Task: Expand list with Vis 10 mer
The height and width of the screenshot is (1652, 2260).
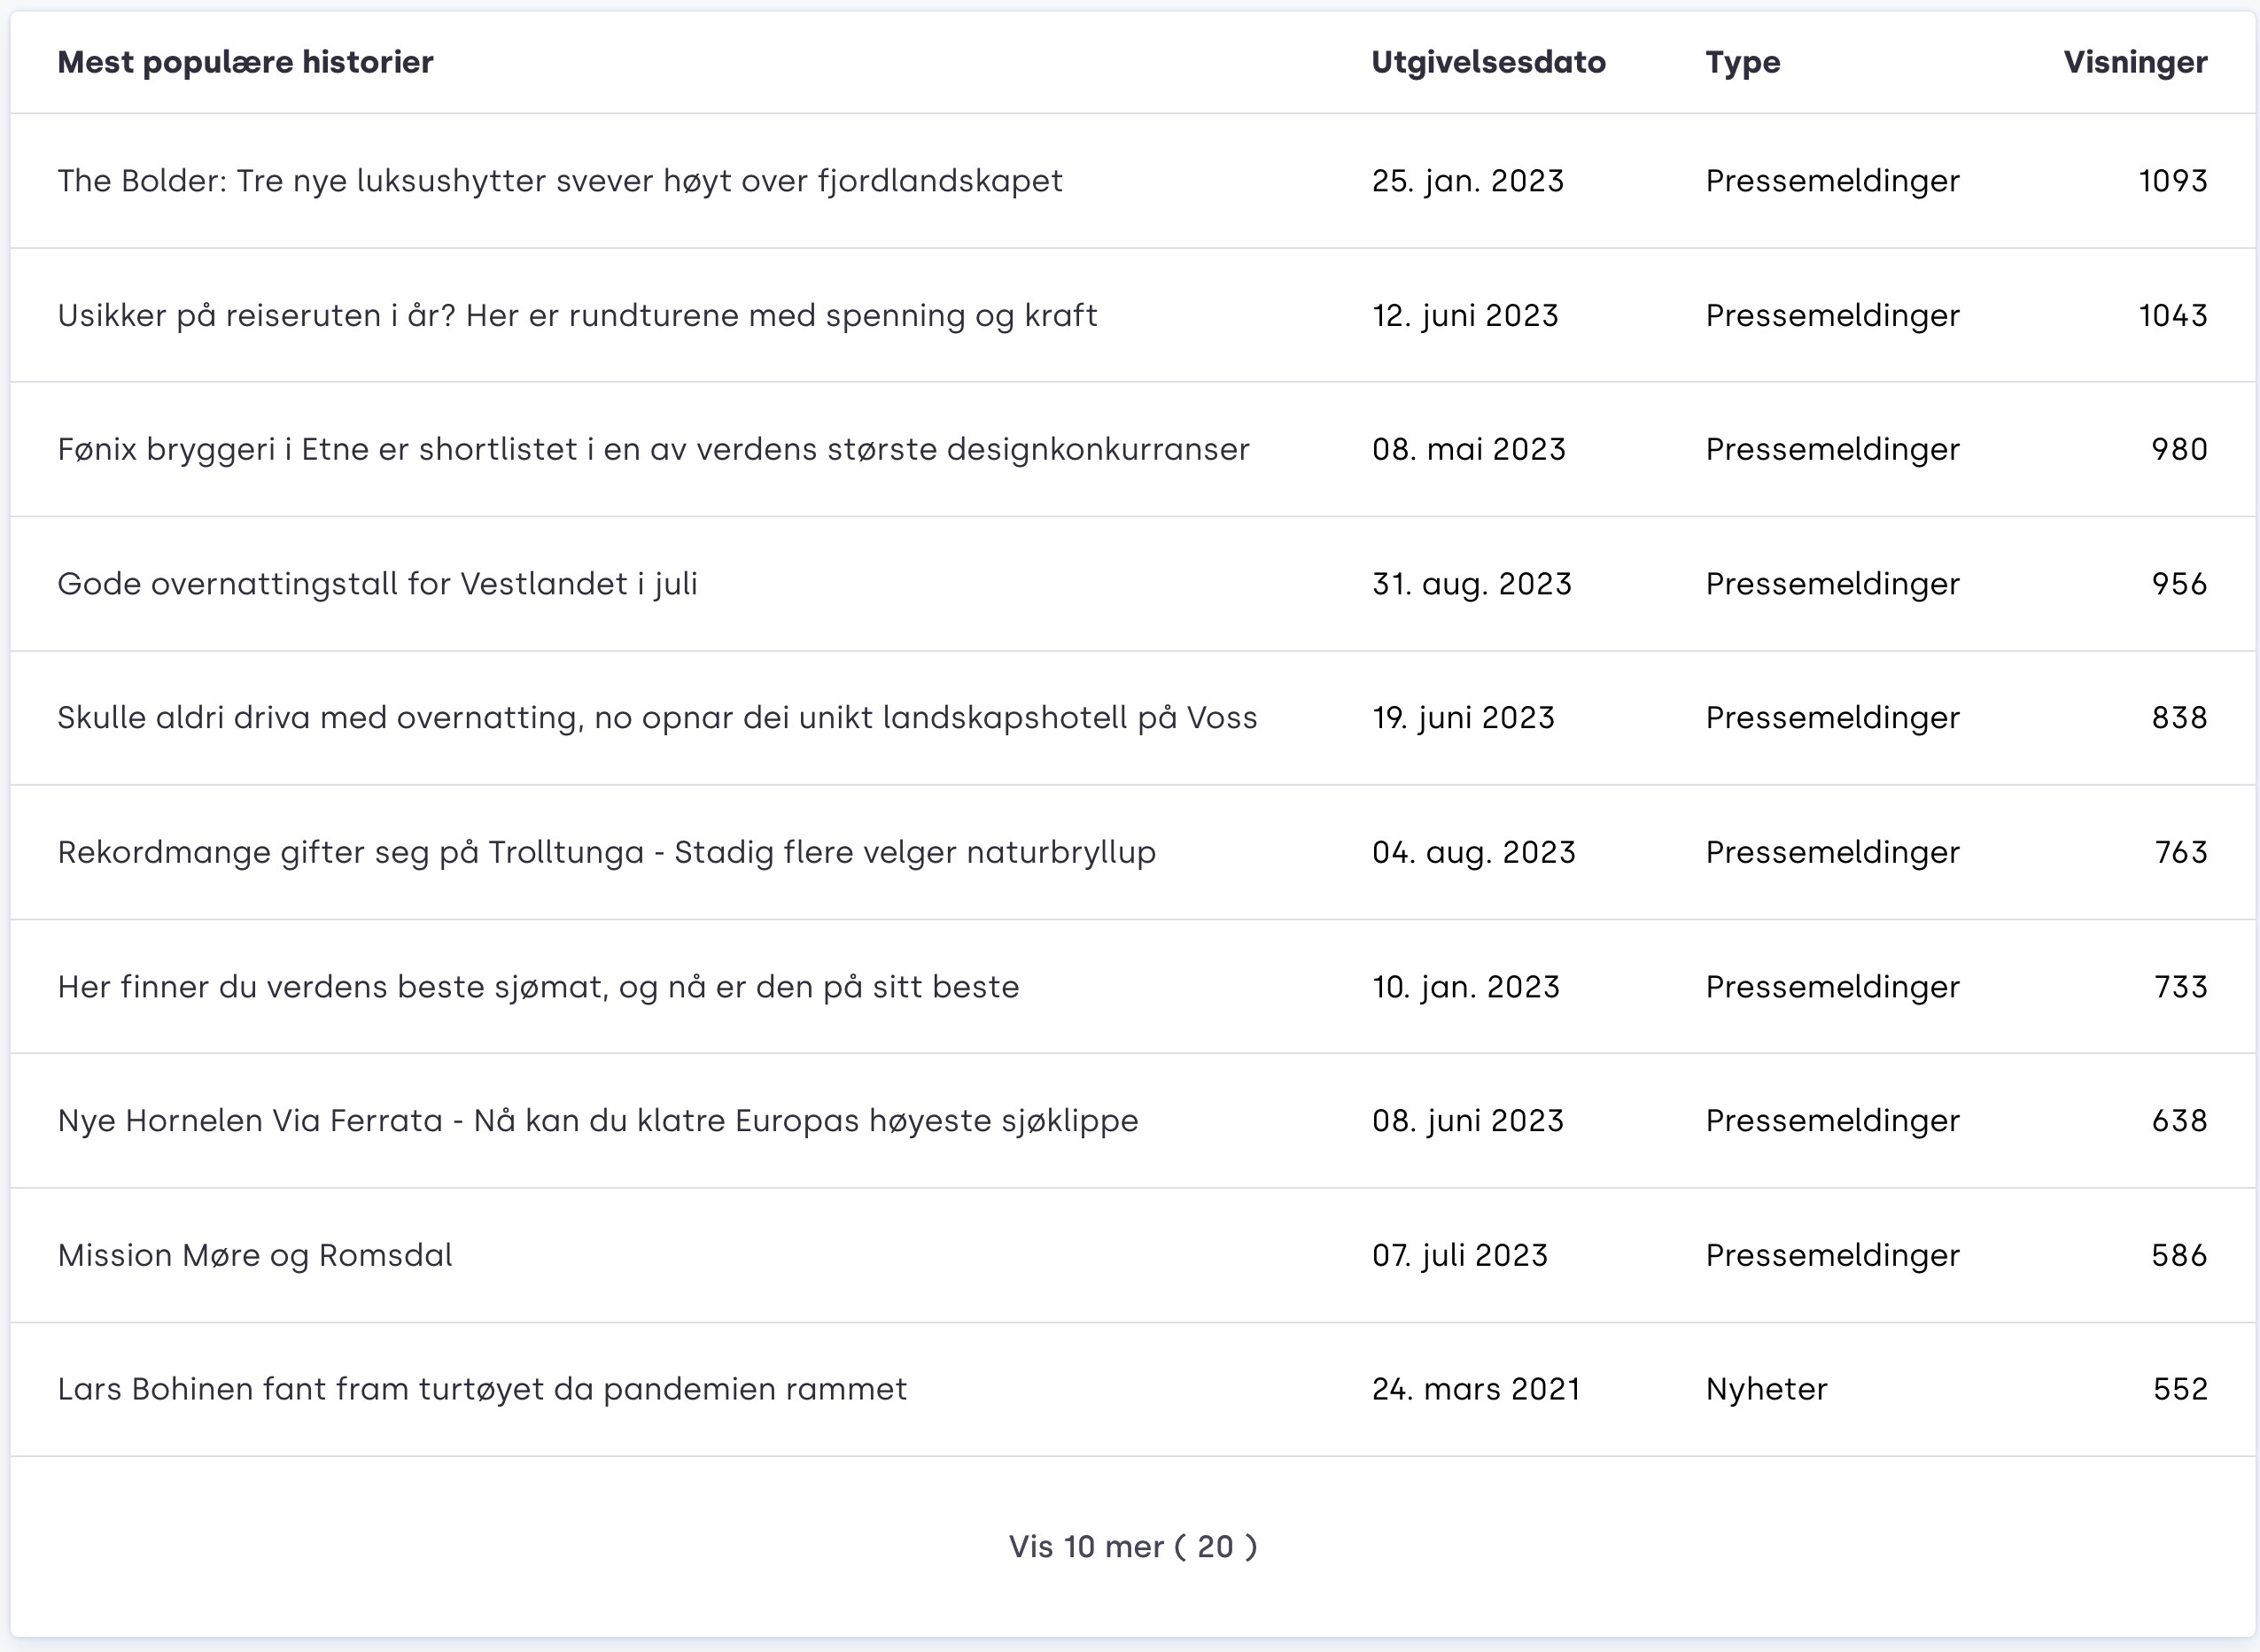Action: tap(1132, 1547)
